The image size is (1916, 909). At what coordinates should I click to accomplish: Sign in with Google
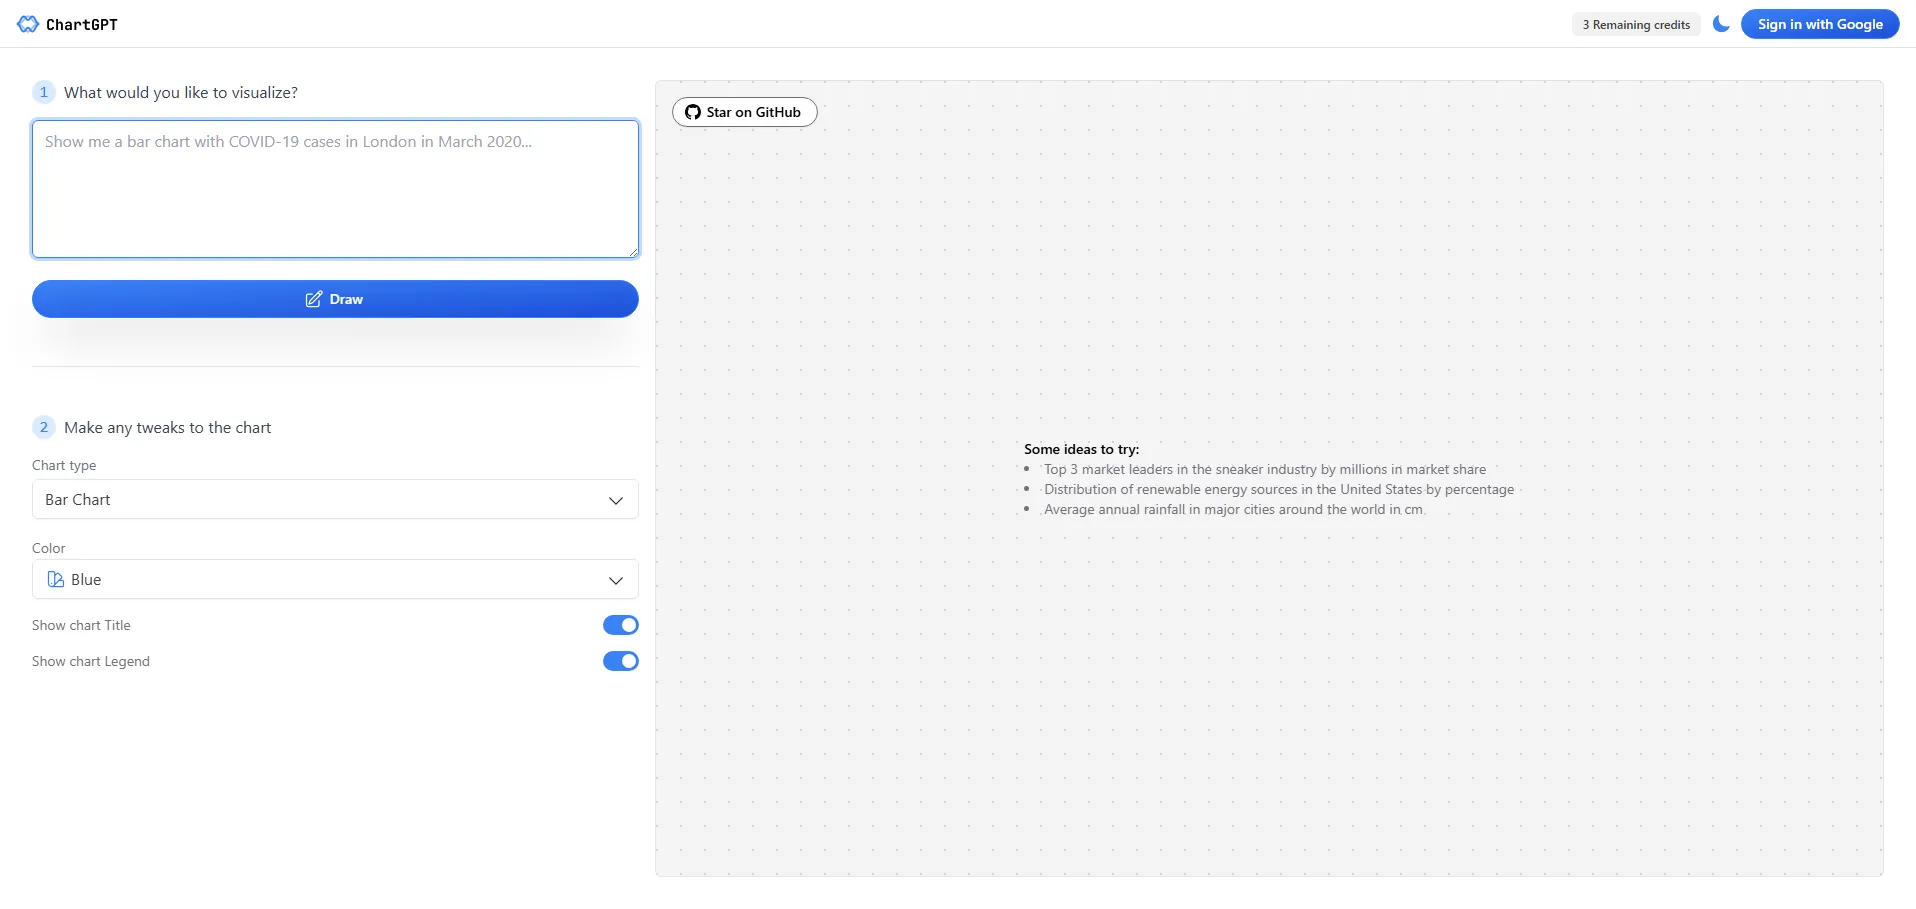1819,24
